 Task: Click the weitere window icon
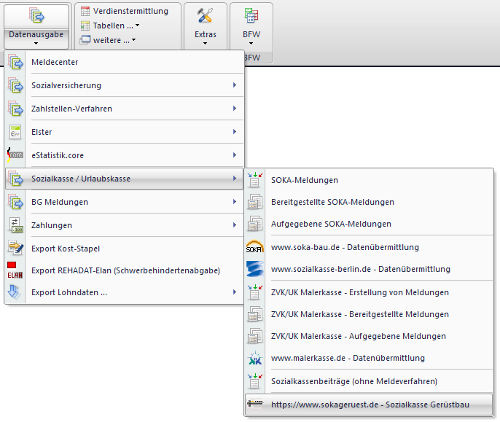(x=85, y=40)
